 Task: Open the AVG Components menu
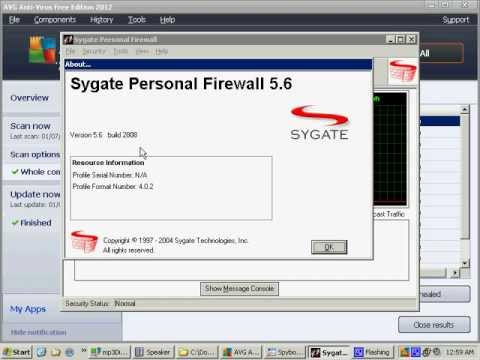coord(55,20)
